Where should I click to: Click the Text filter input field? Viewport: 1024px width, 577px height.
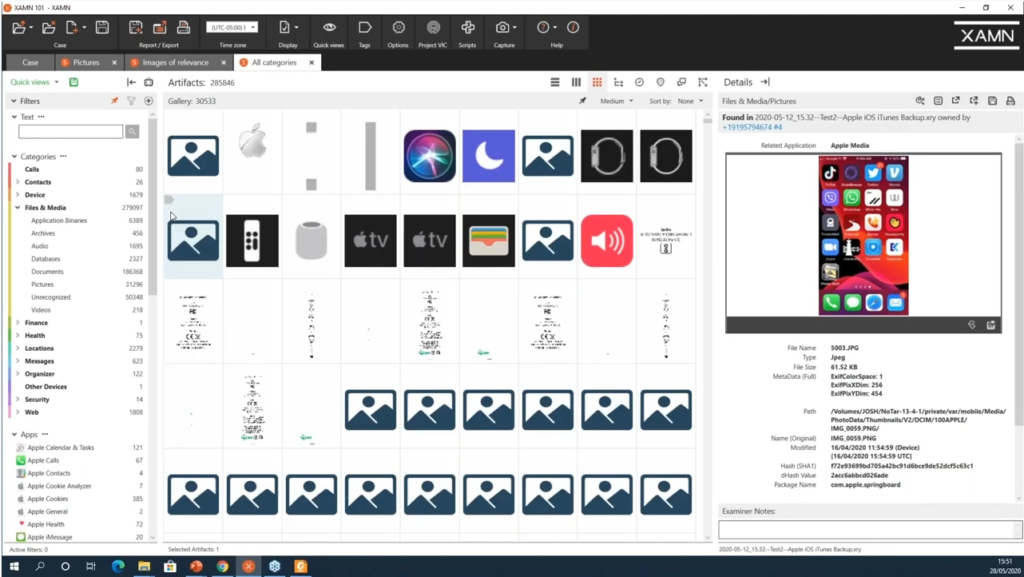[71, 132]
